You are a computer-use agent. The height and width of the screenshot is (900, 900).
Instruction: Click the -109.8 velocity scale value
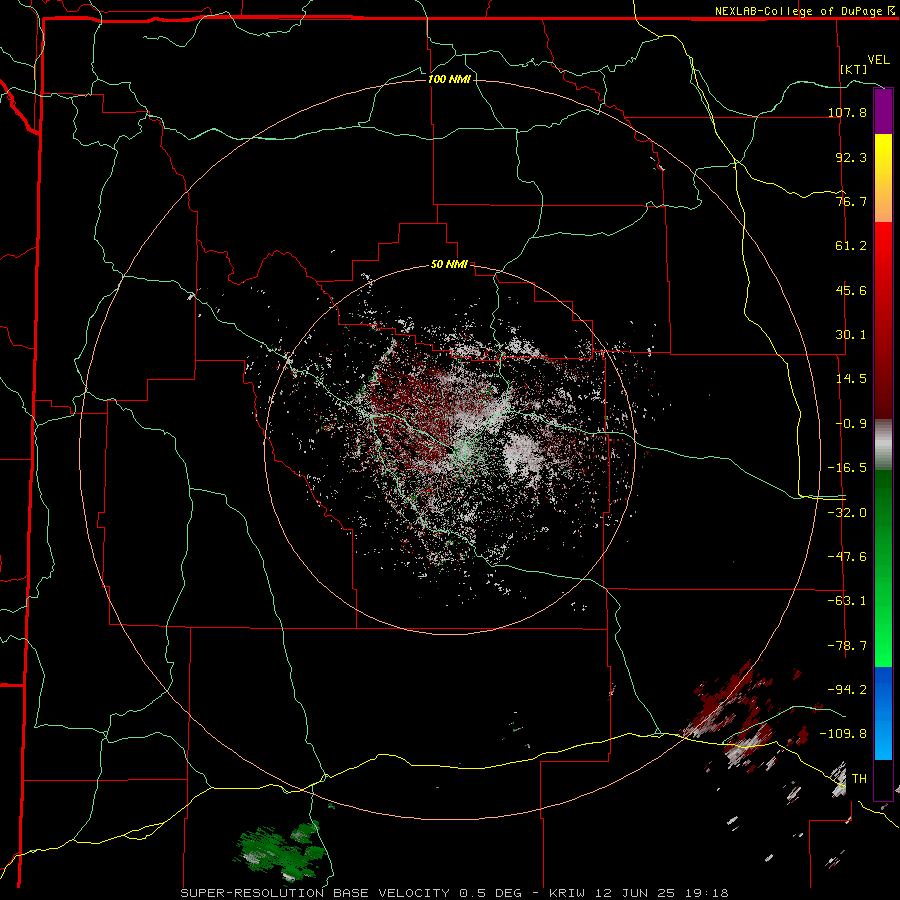click(x=844, y=734)
